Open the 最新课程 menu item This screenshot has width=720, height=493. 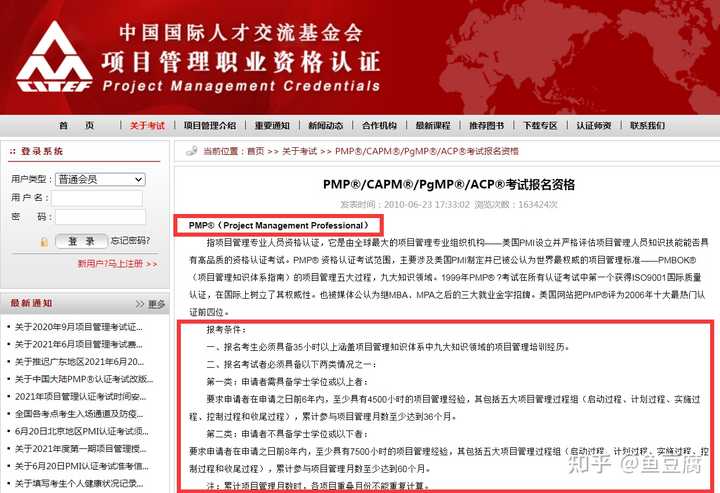pyautogui.click(x=433, y=125)
